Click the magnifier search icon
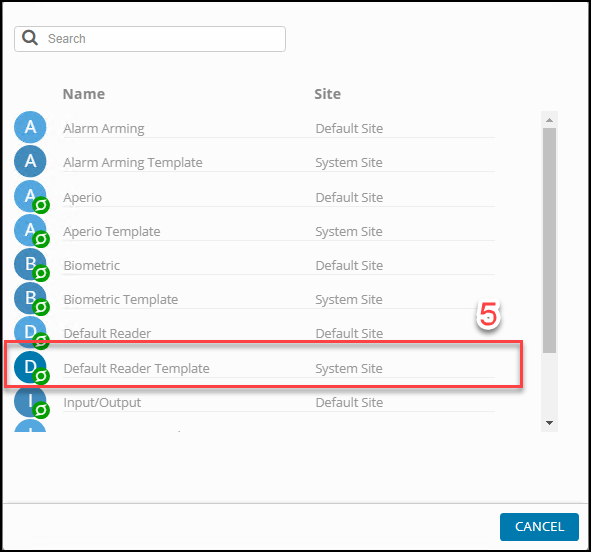Image resolution: width=591 pixels, height=552 pixels. [30, 38]
